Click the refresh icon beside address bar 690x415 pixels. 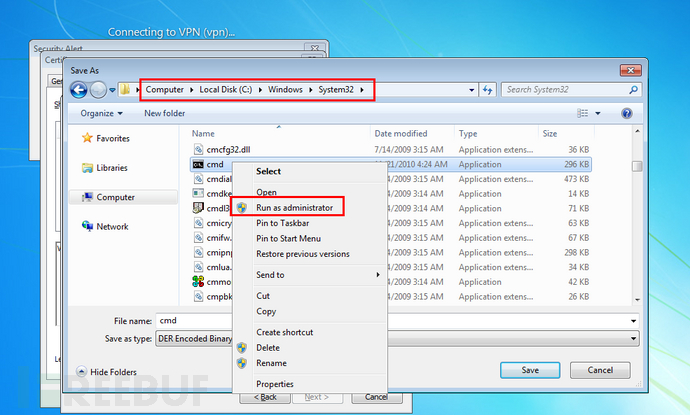coord(487,90)
